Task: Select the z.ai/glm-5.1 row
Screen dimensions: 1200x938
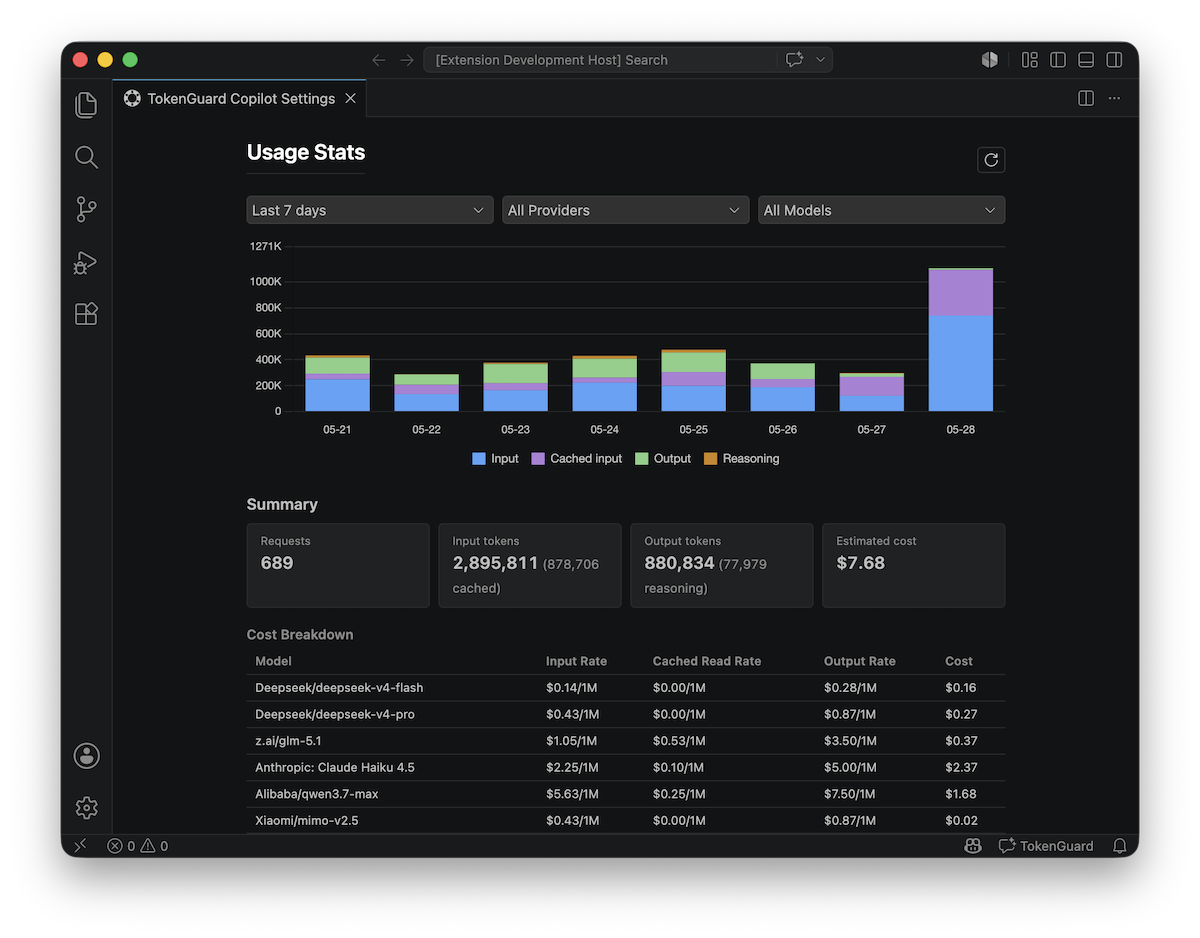Action: [x=626, y=741]
